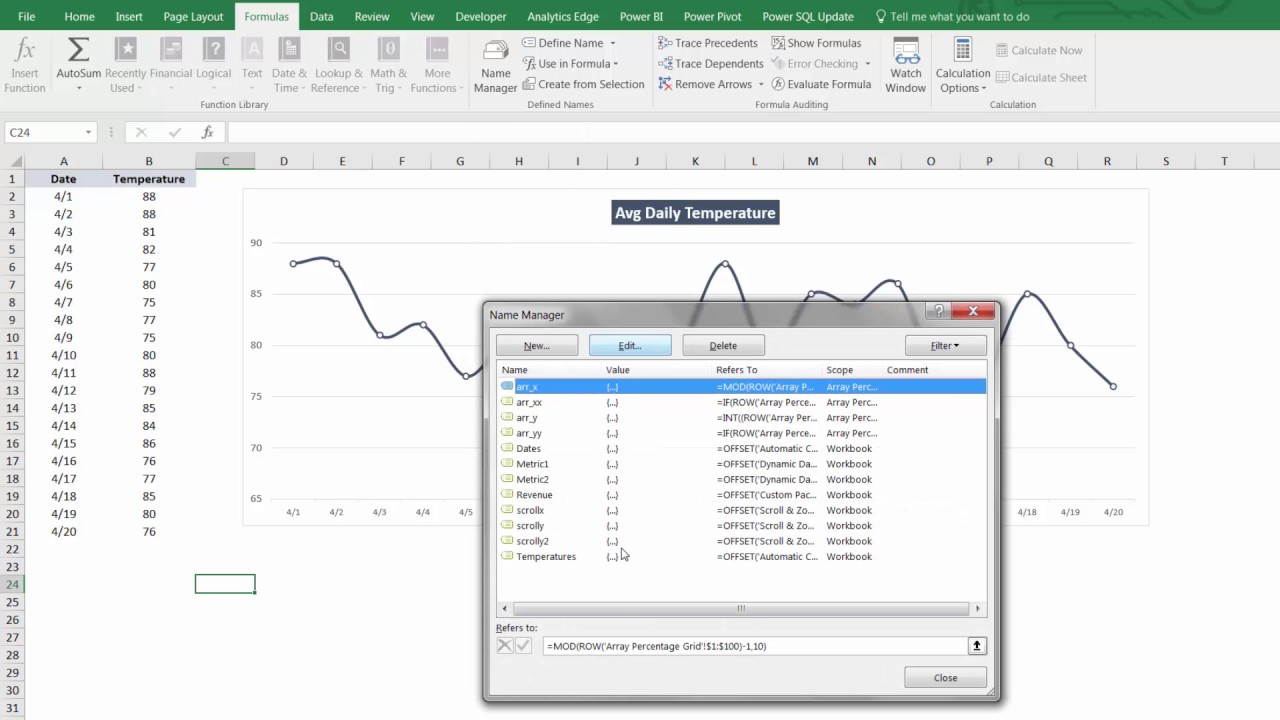This screenshot has width=1280, height=720.
Task: Open the Math & Trig functions
Action: click(x=389, y=66)
